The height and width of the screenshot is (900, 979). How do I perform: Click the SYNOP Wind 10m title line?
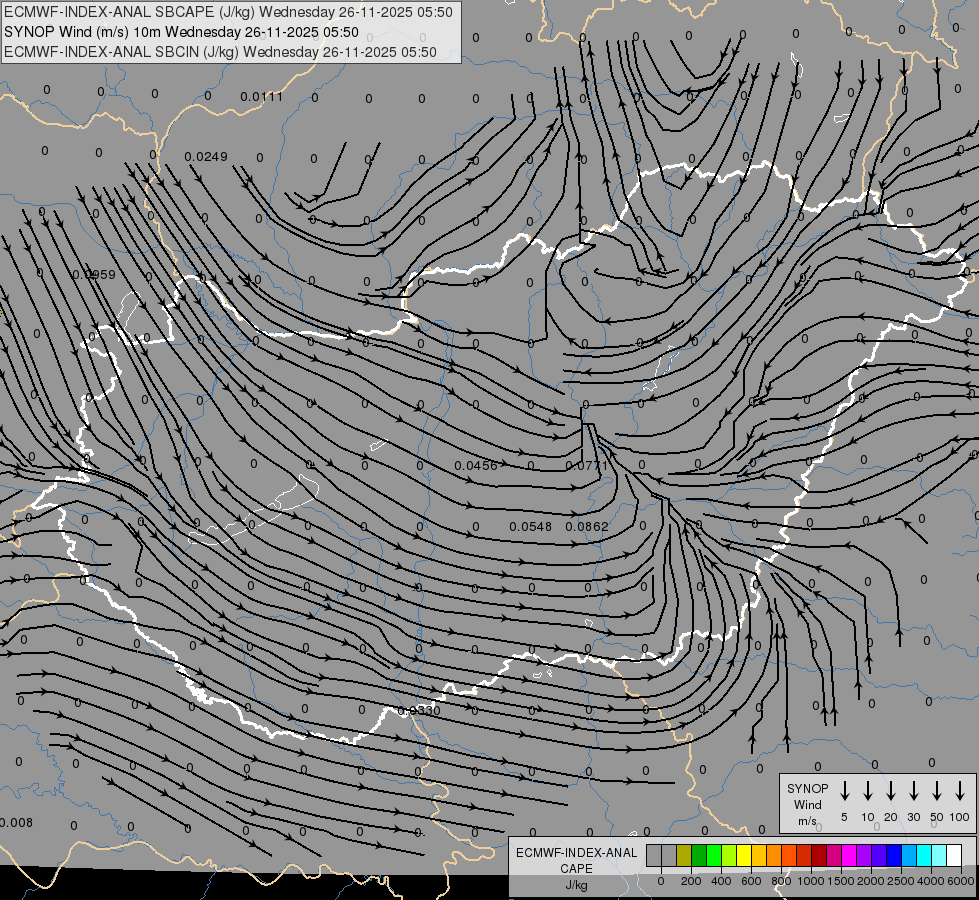coord(182,32)
